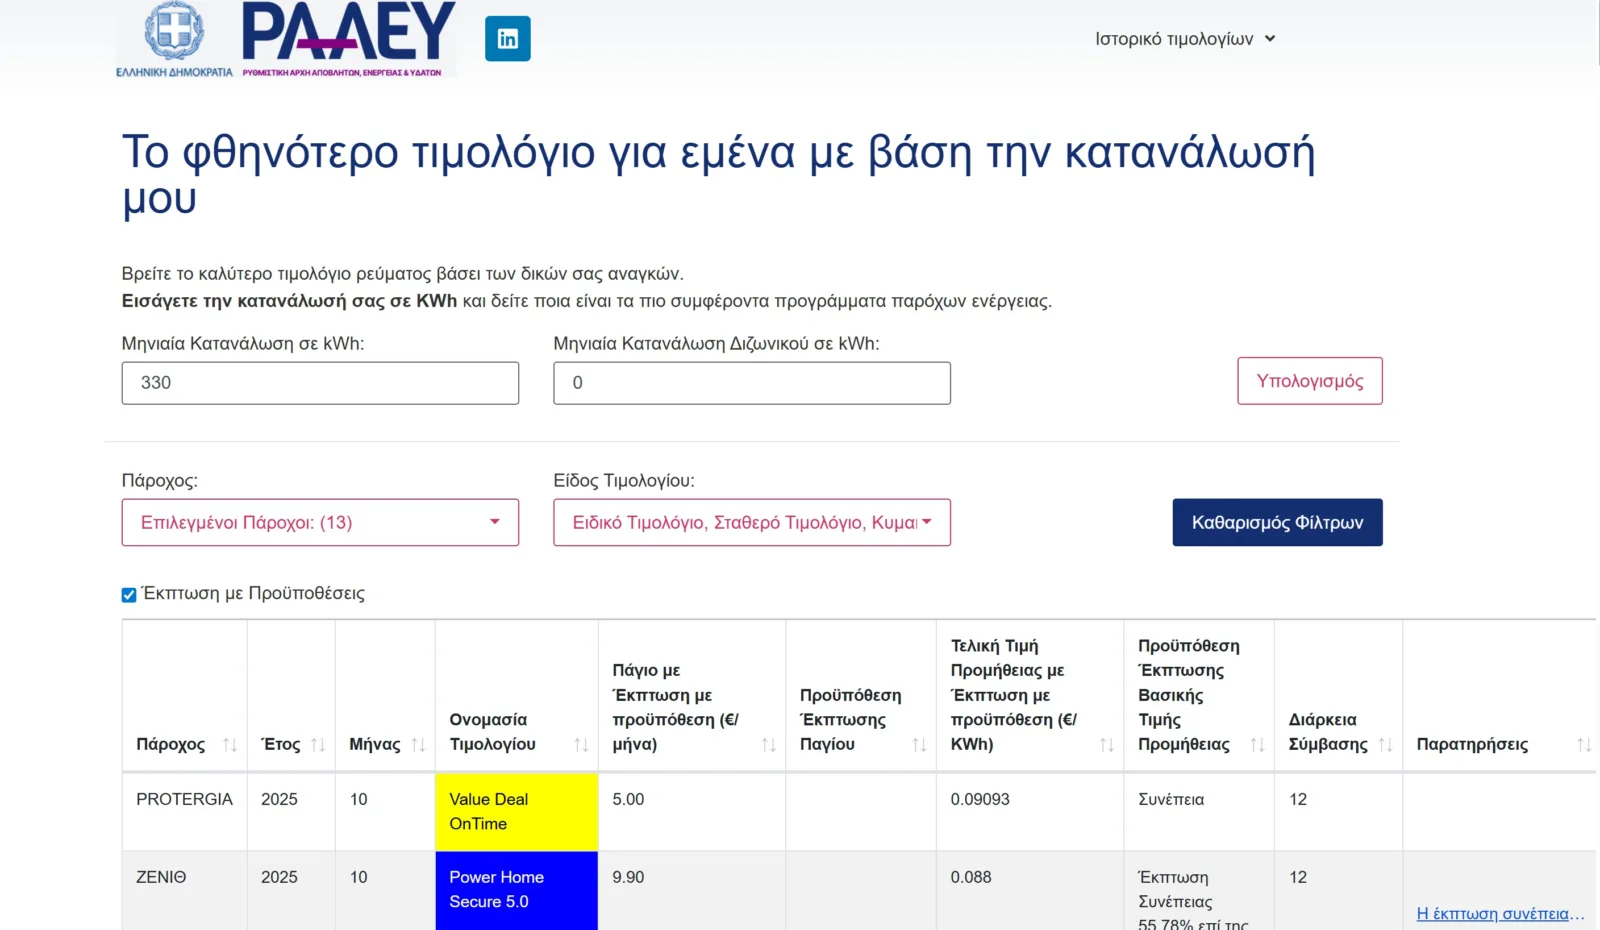Sort the table by Έτος column
1600x930 pixels.
click(319, 744)
